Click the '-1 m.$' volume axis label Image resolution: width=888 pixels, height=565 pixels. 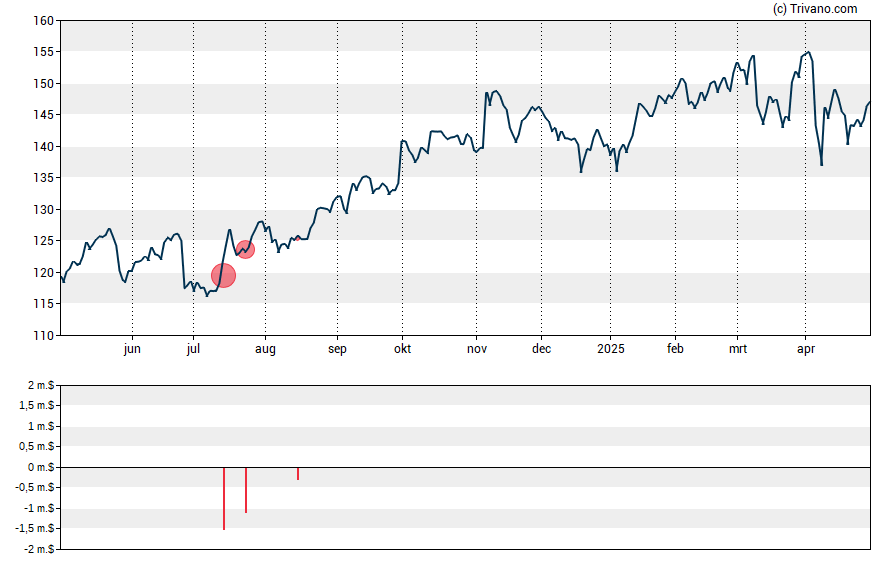point(39,508)
